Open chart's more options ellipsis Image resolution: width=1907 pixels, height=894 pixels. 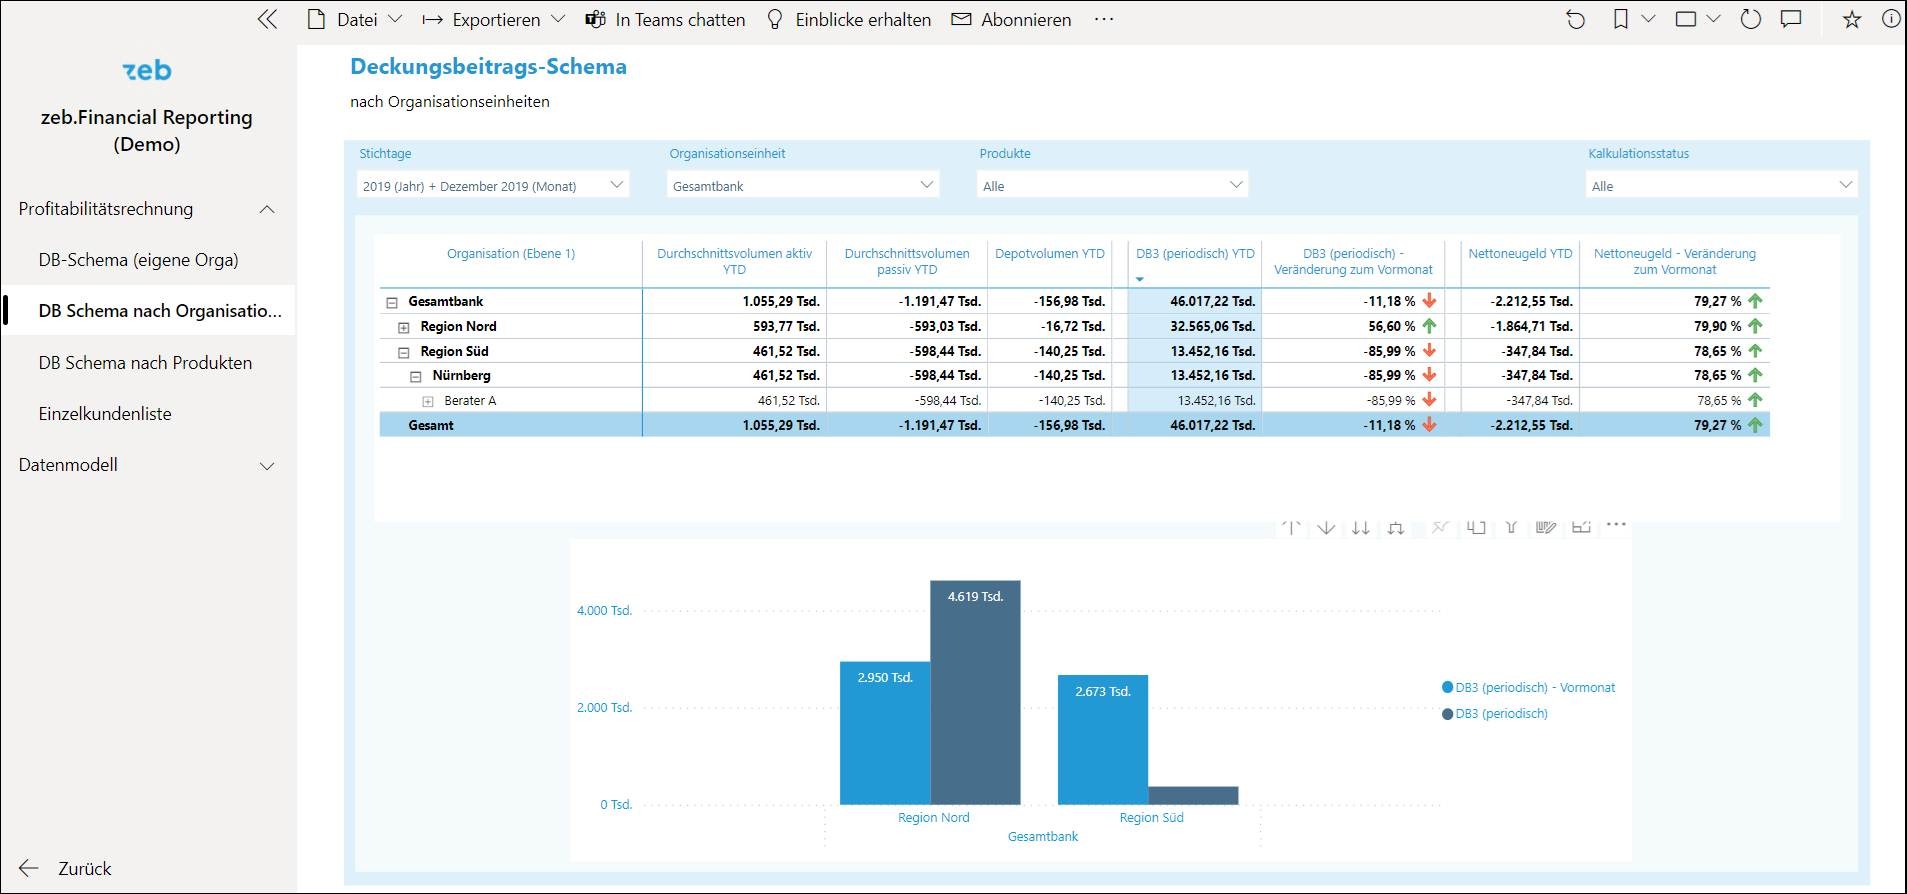tap(1616, 525)
